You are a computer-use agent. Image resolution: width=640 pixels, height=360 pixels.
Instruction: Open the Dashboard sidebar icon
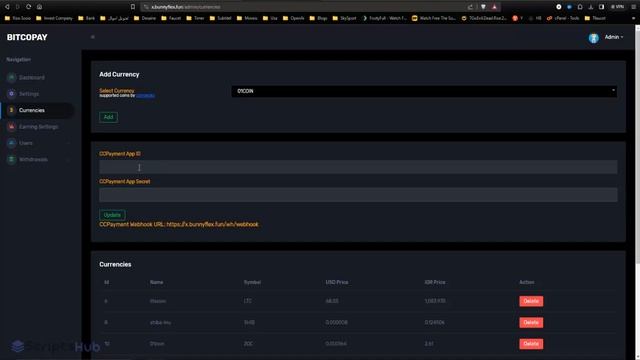point(11,77)
